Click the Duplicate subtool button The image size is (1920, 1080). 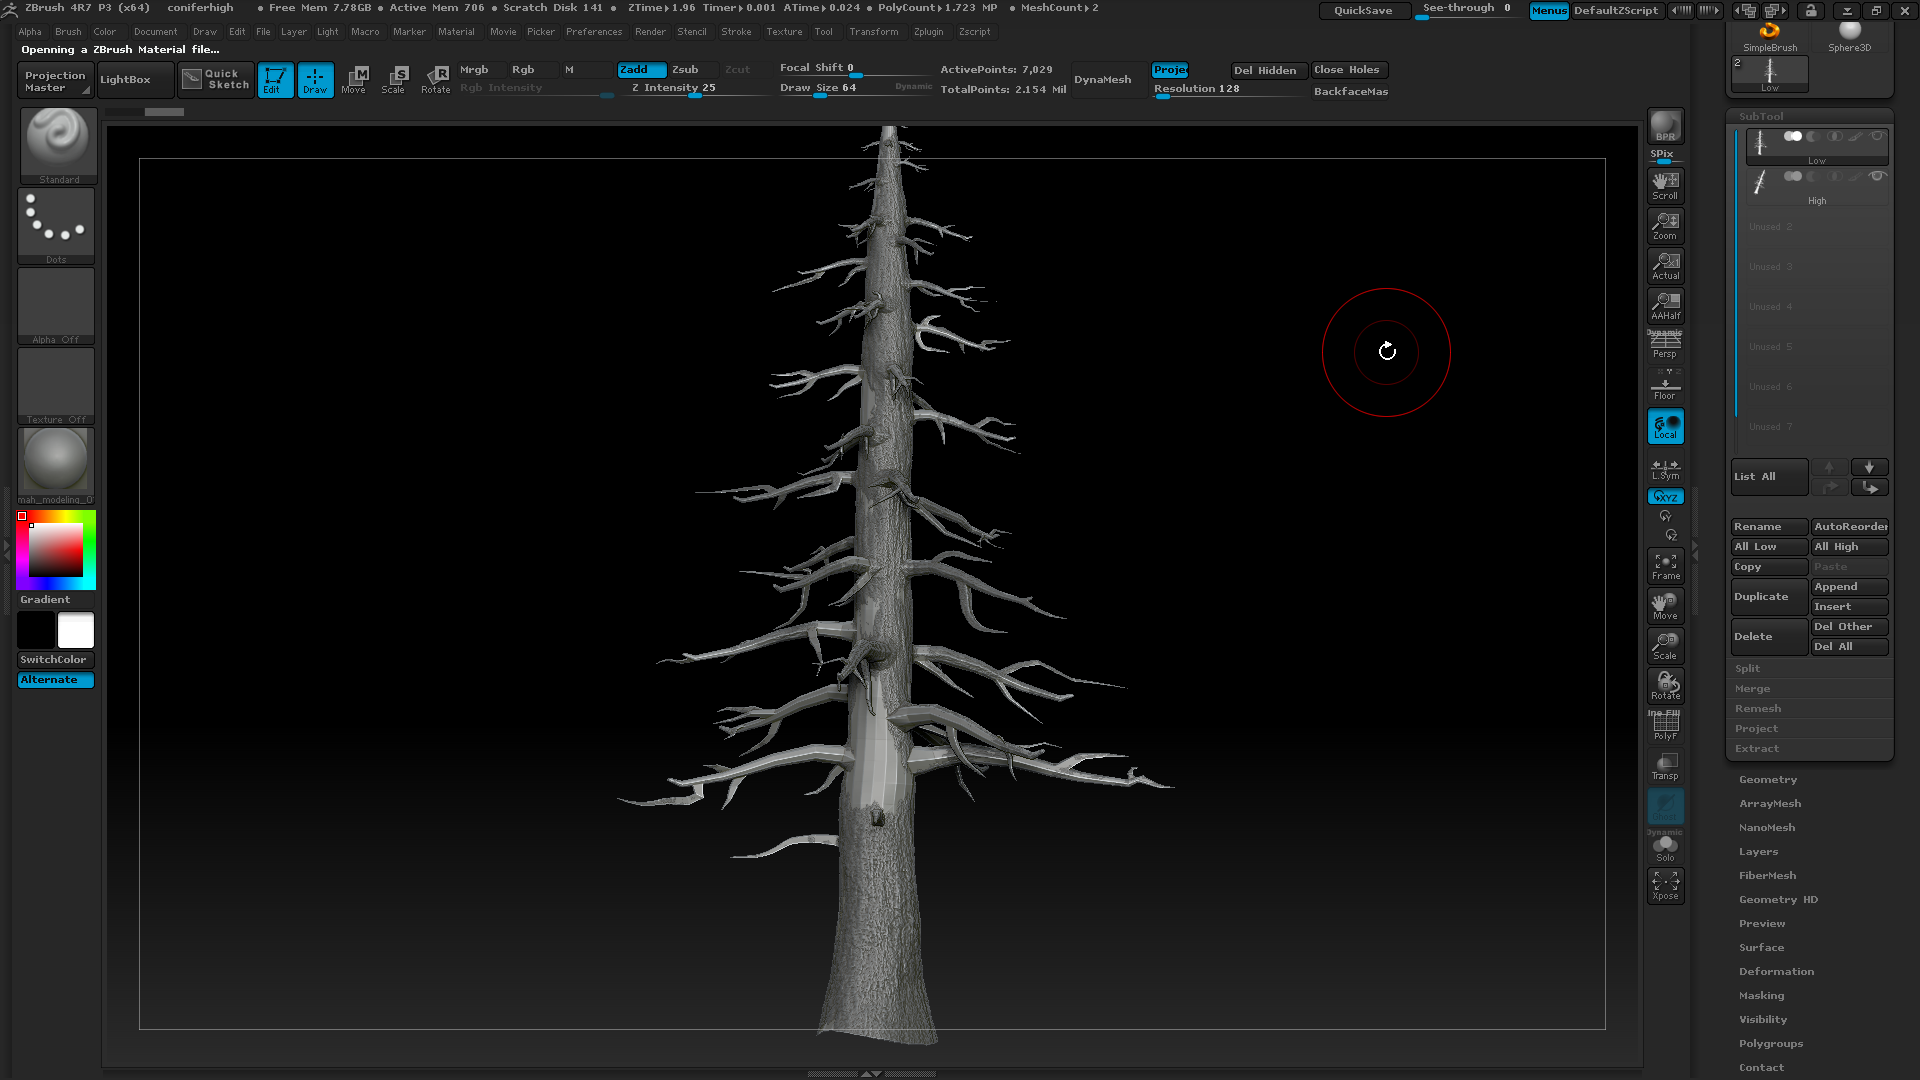click(x=1769, y=597)
